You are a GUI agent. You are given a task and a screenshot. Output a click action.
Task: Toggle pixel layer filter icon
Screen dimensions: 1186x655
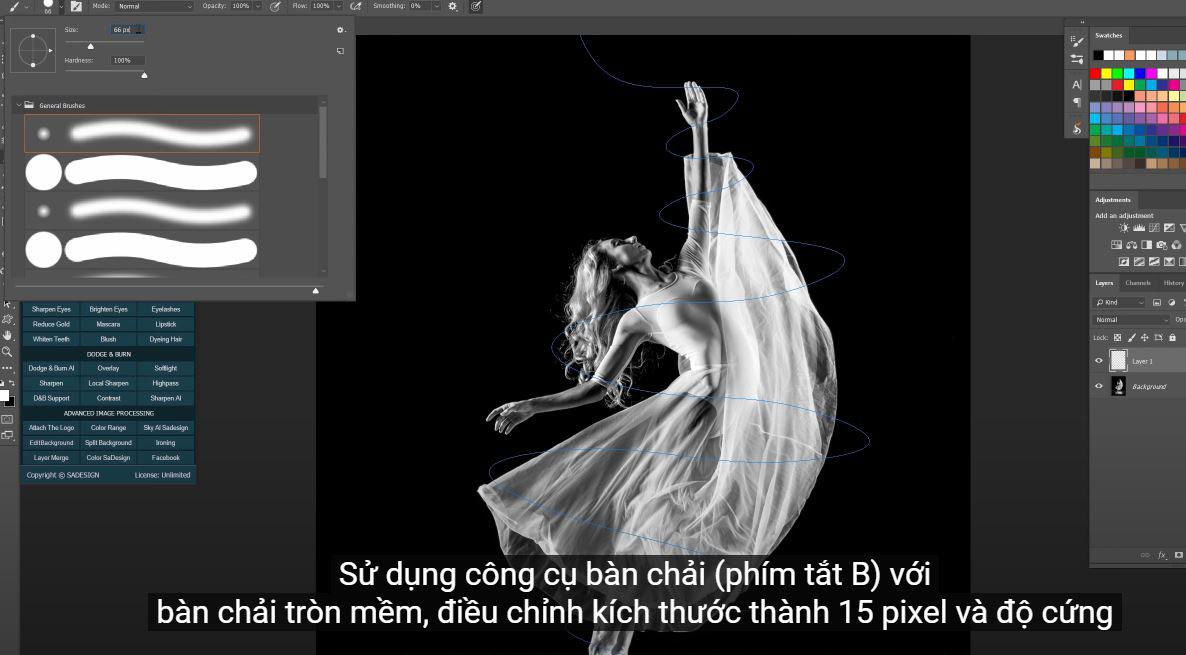coord(1157,302)
